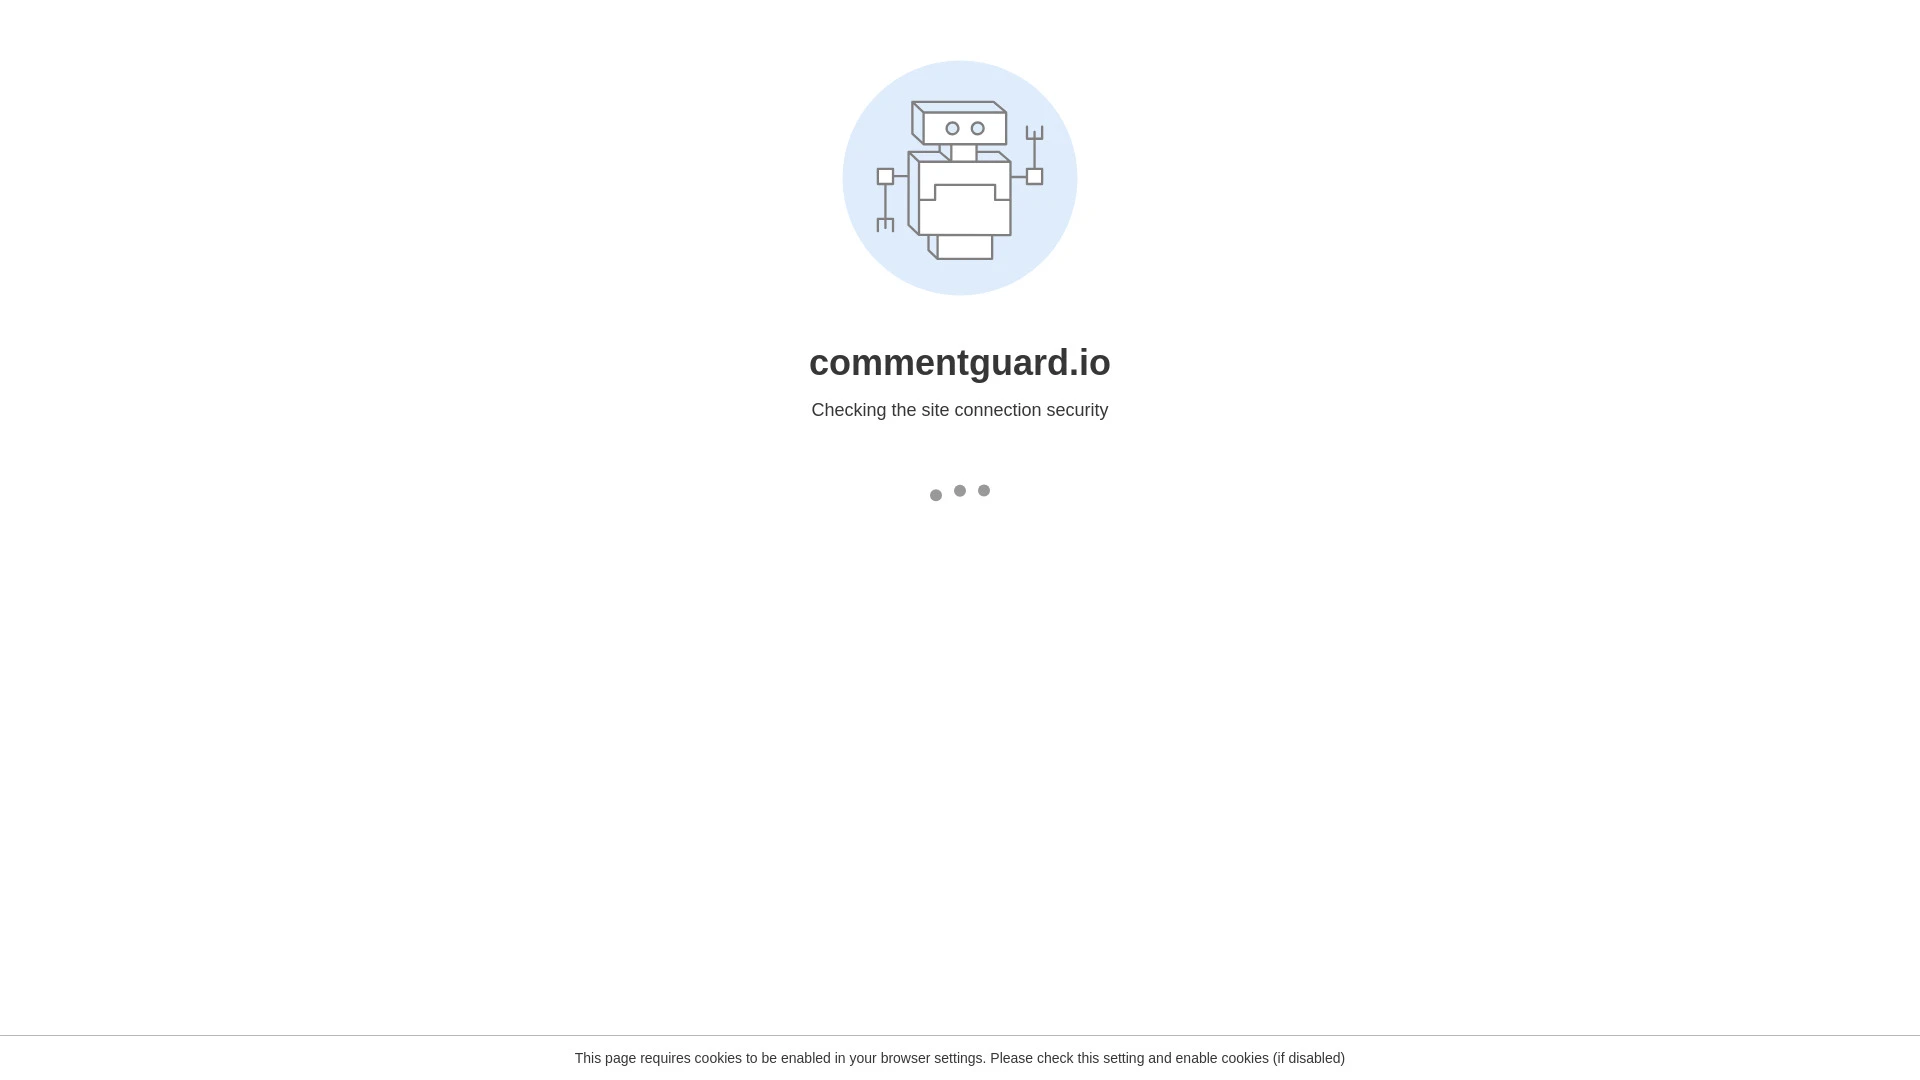This screenshot has width=1920, height=1080.
Task: Click the third loading dot indicator
Action: tap(984, 489)
